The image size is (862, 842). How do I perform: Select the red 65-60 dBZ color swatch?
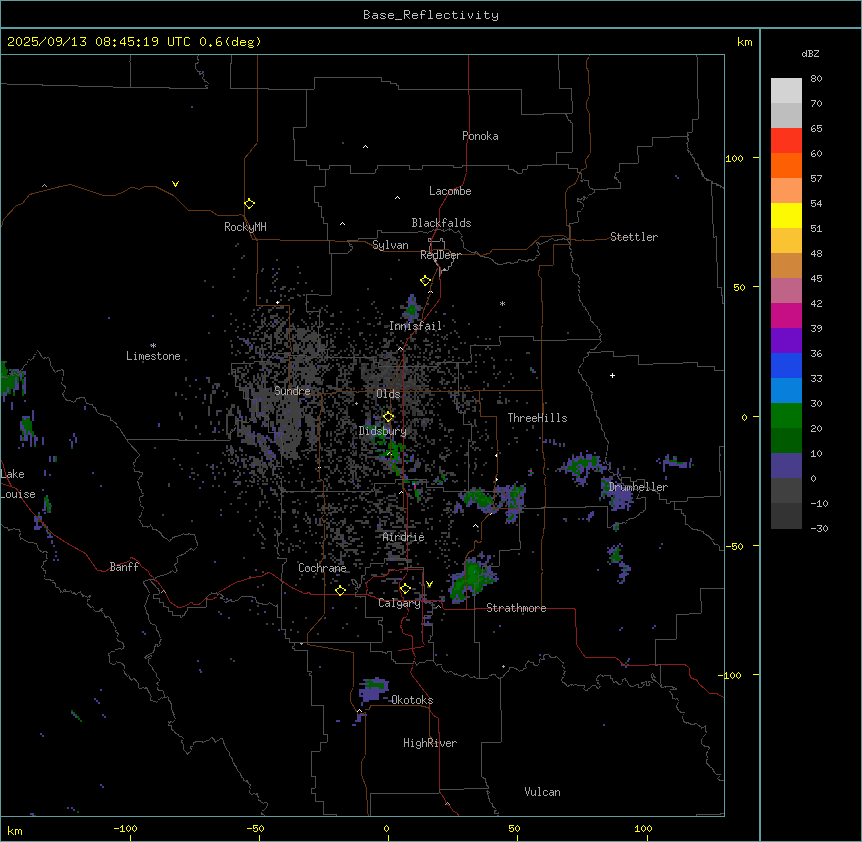(786, 141)
